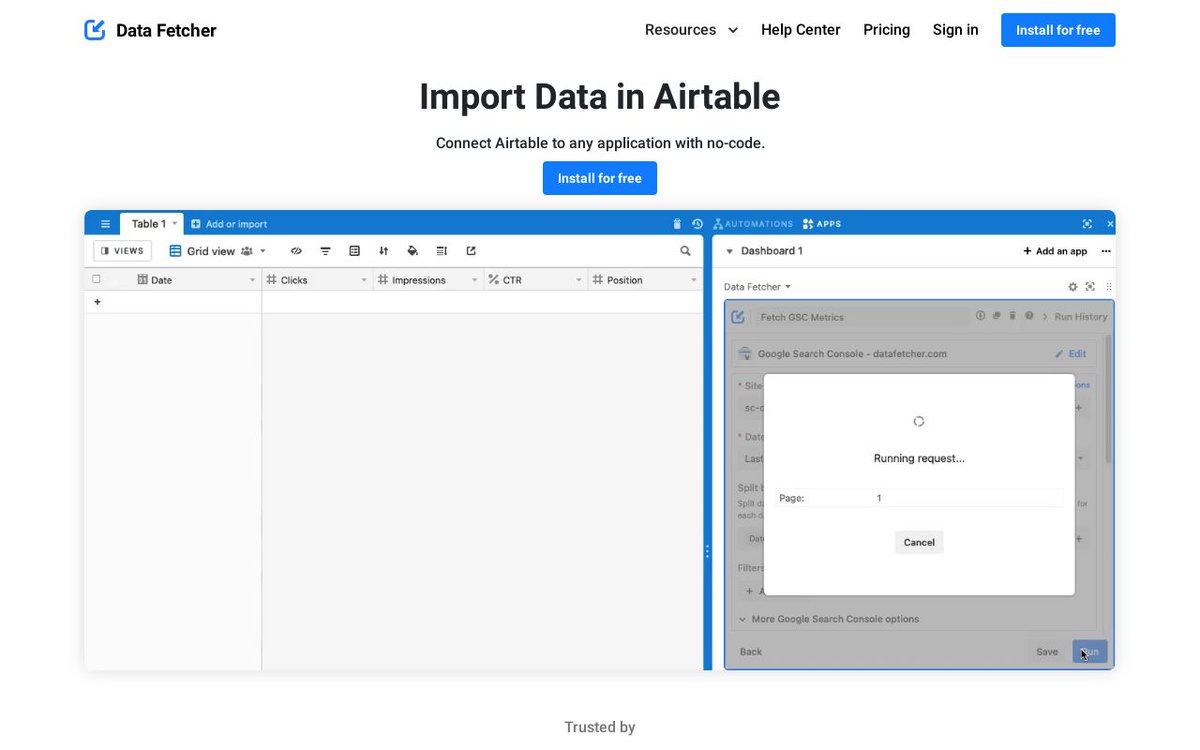Open the Airtable hamburger menu icon
1200x750 pixels.
[x=105, y=224]
